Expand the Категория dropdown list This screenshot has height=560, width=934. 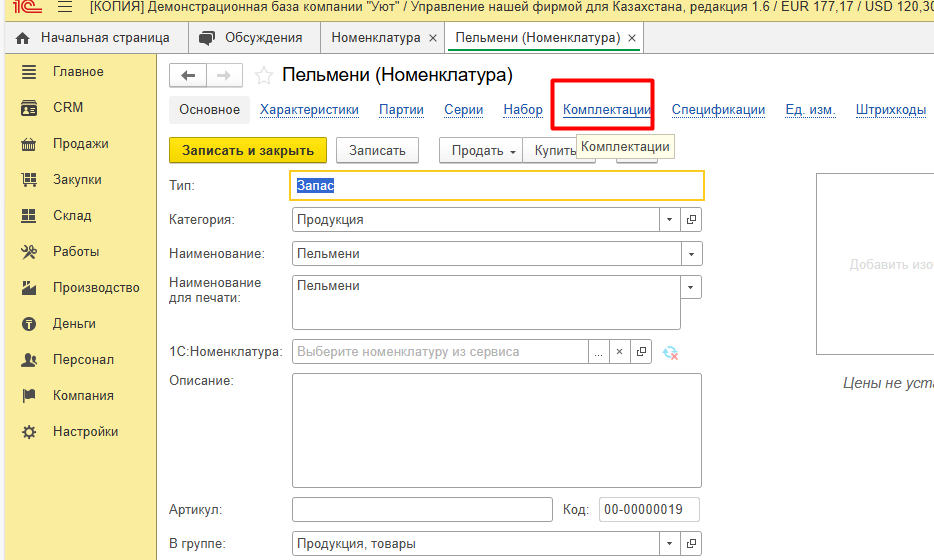click(x=669, y=220)
